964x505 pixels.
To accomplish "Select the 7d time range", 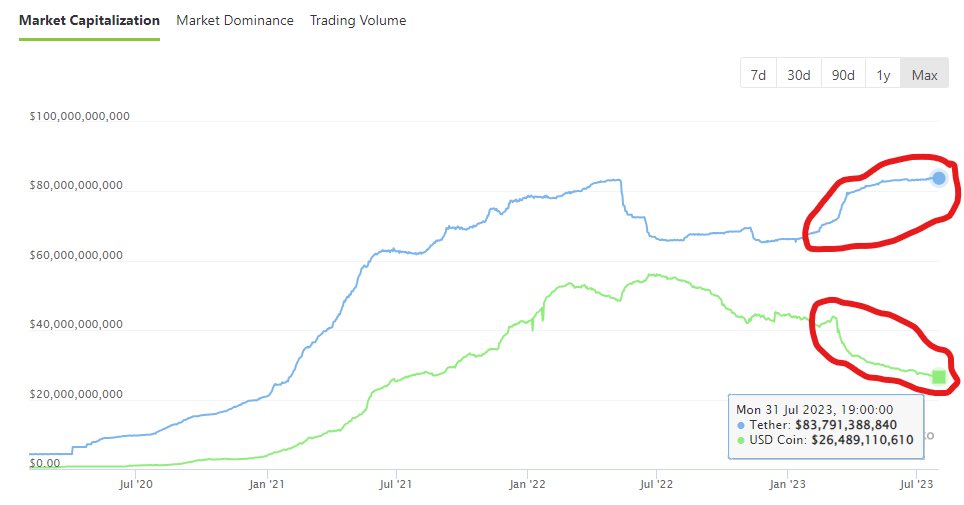I will pos(758,74).
